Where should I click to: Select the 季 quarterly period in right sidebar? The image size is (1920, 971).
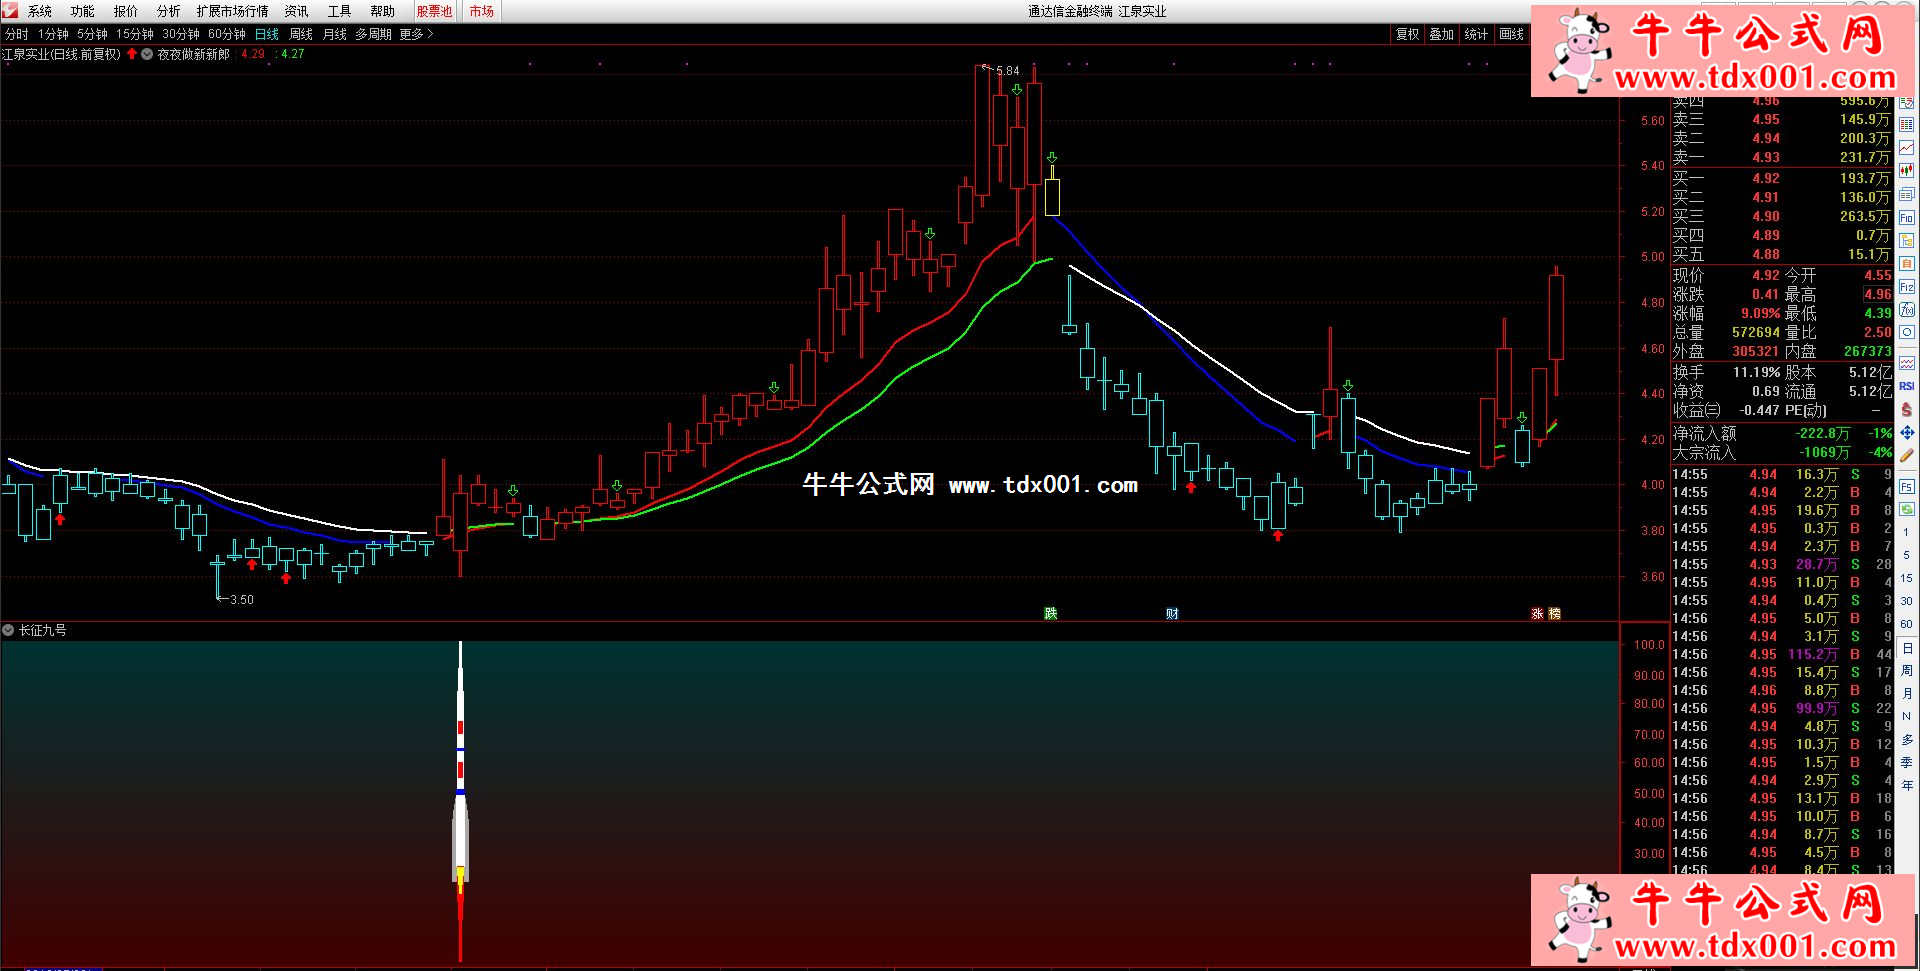click(x=1907, y=762)
